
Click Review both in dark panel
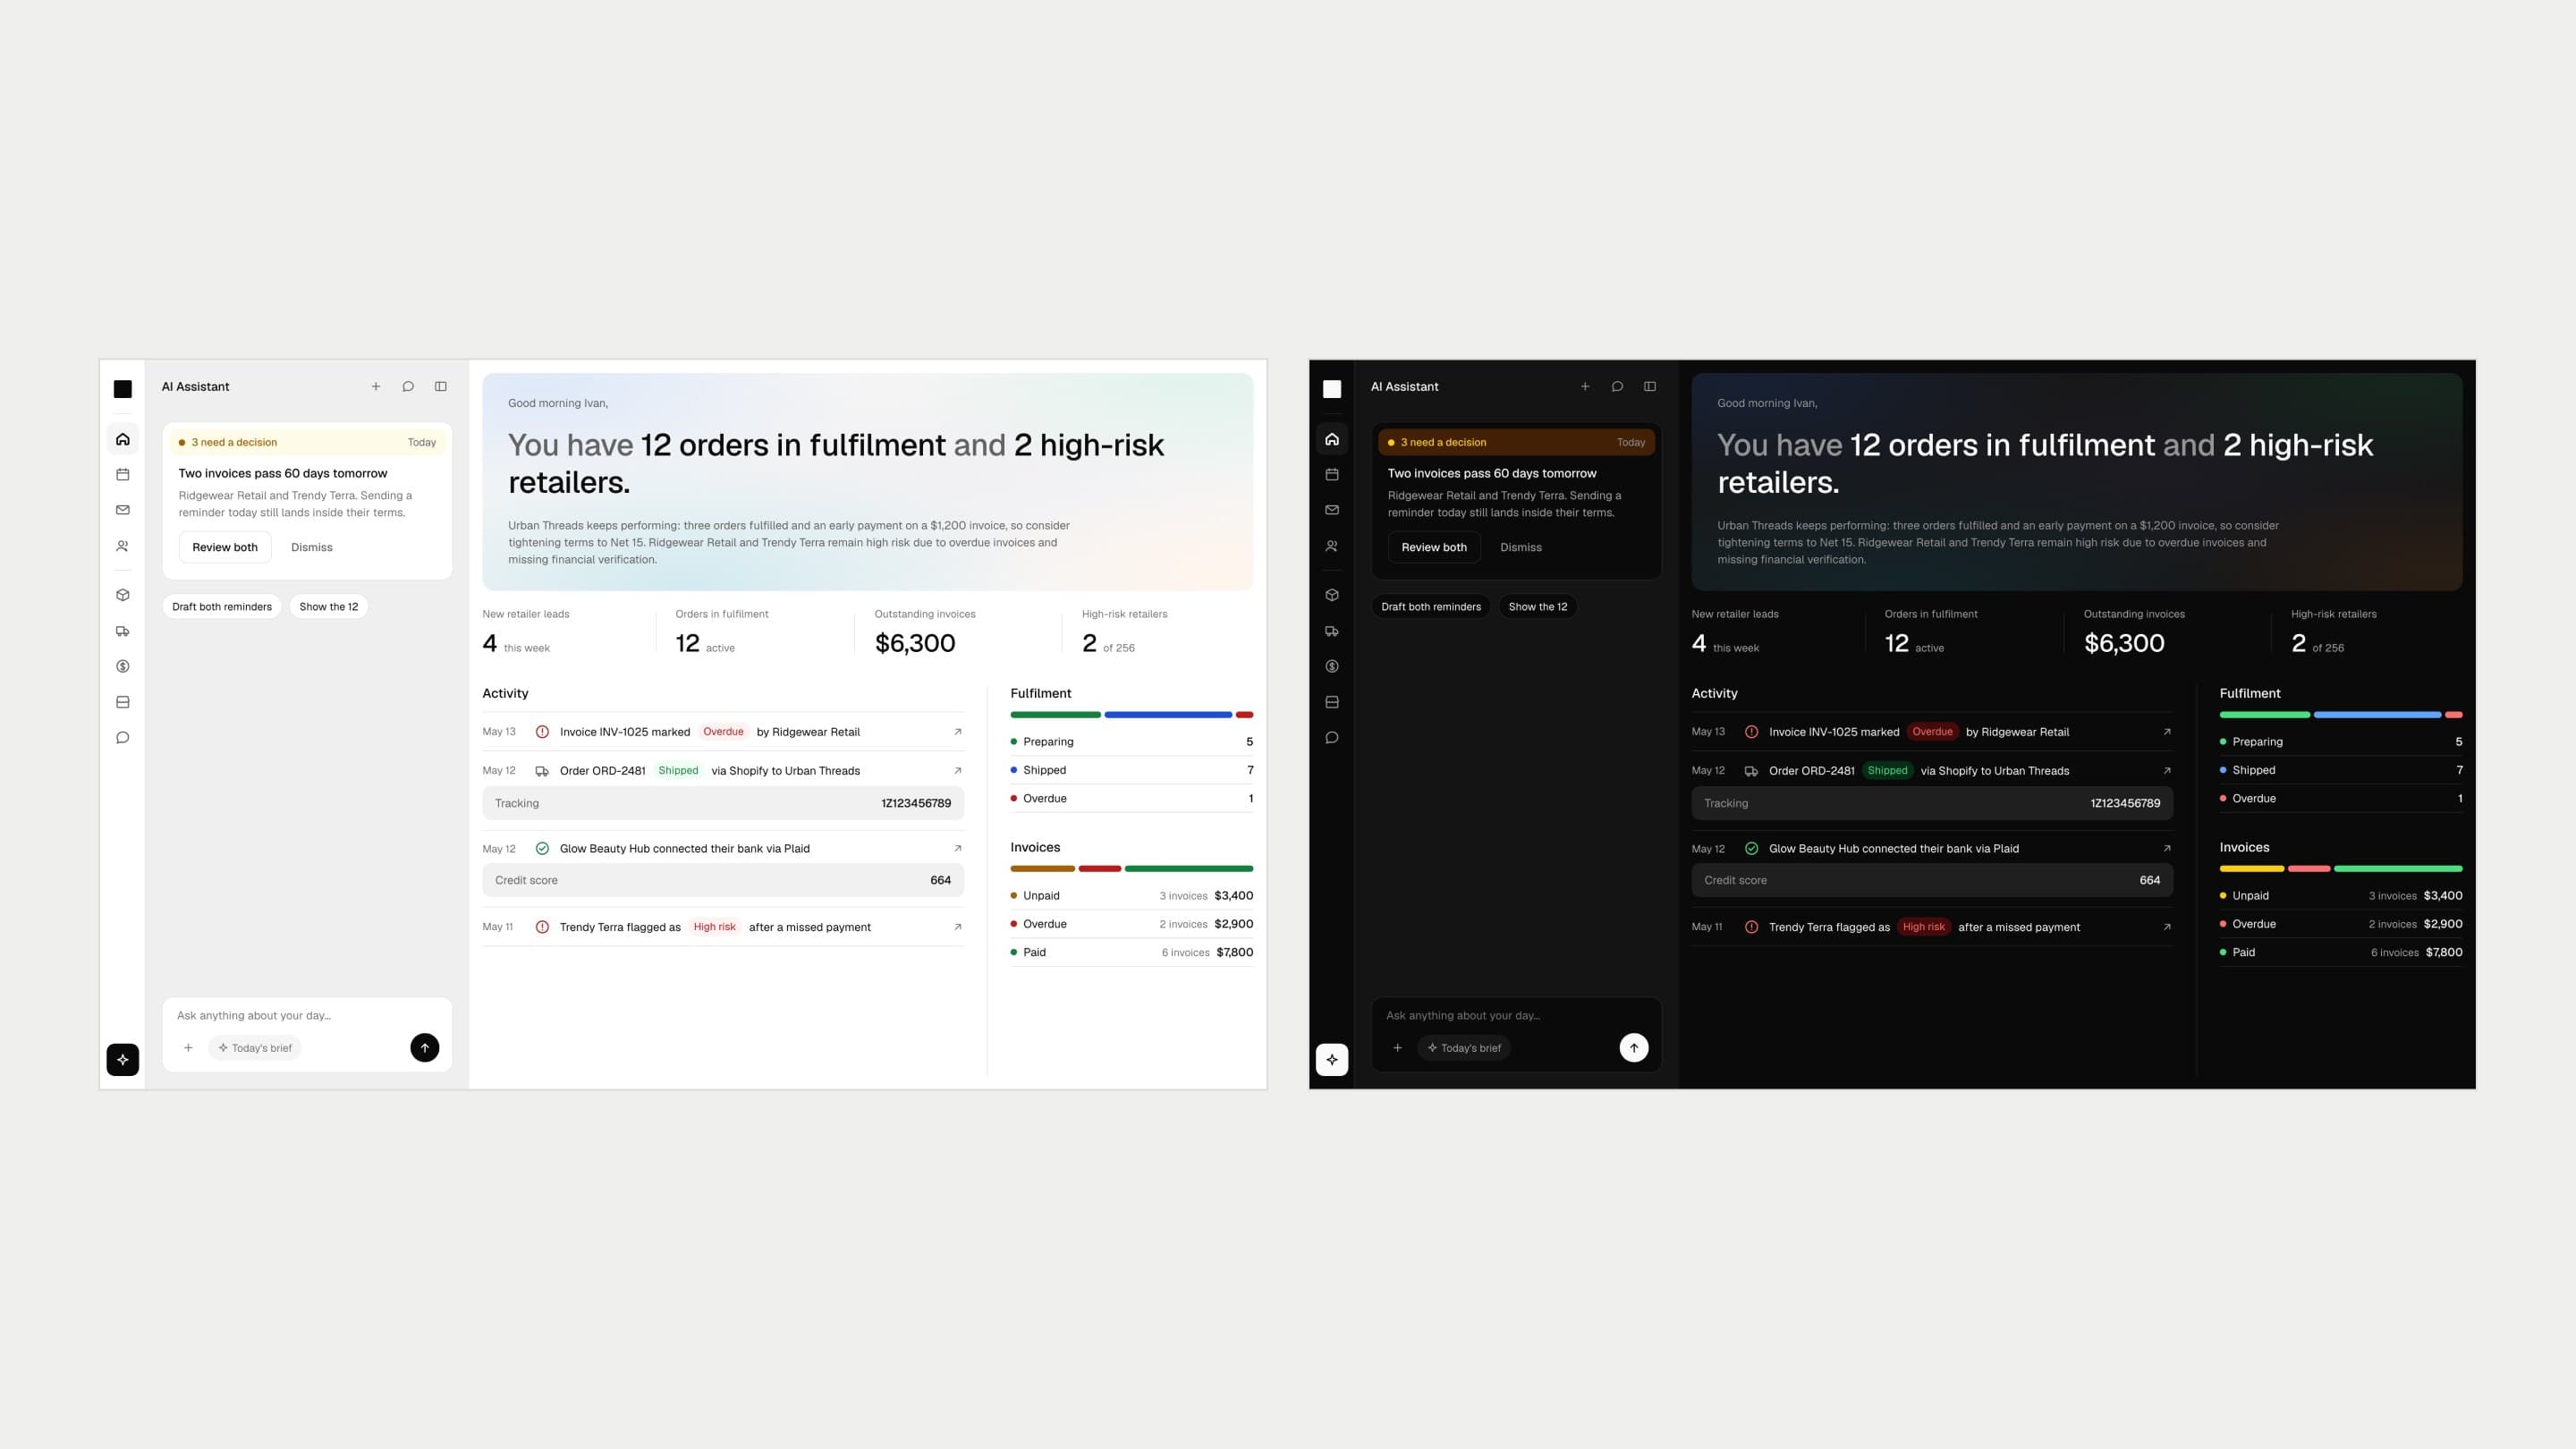coord(1434,547)
